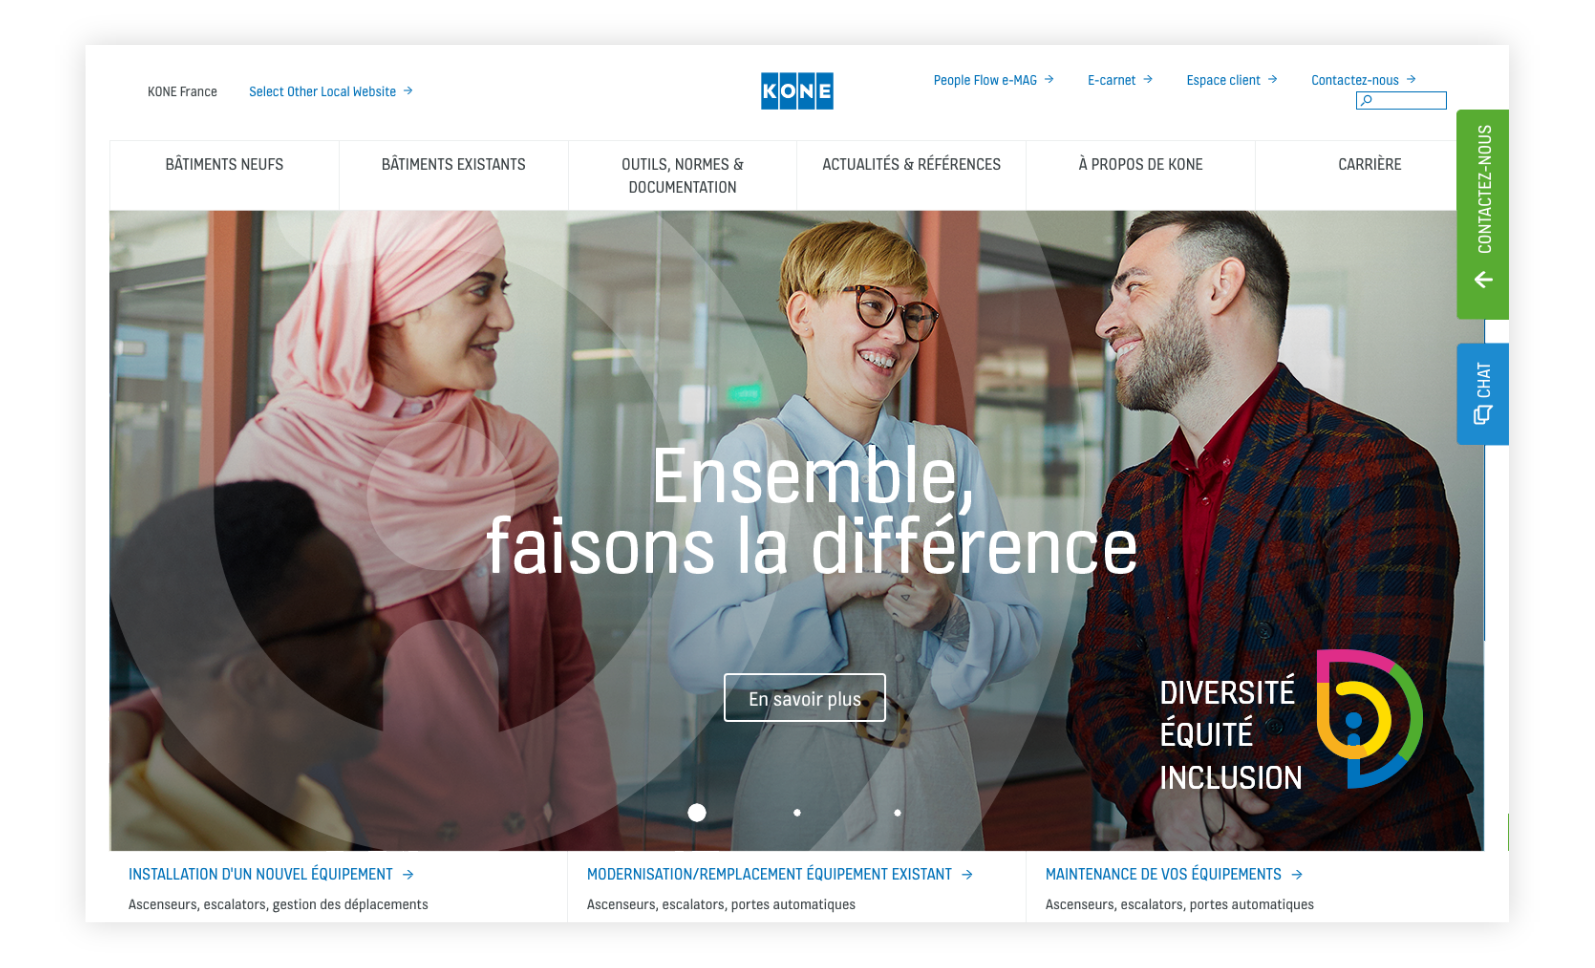Screen dimensions: 1595x968
Task: Open À propos de KONE menu
Action: (x=1141, y=165)
